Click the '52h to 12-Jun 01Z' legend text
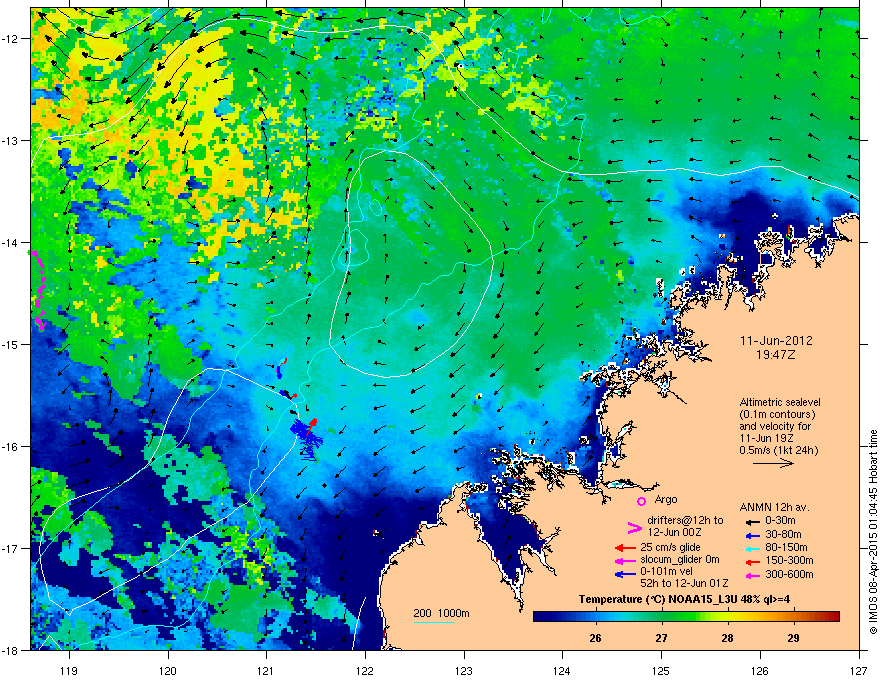This screenshot has height=680, width=880. point(684,583)
